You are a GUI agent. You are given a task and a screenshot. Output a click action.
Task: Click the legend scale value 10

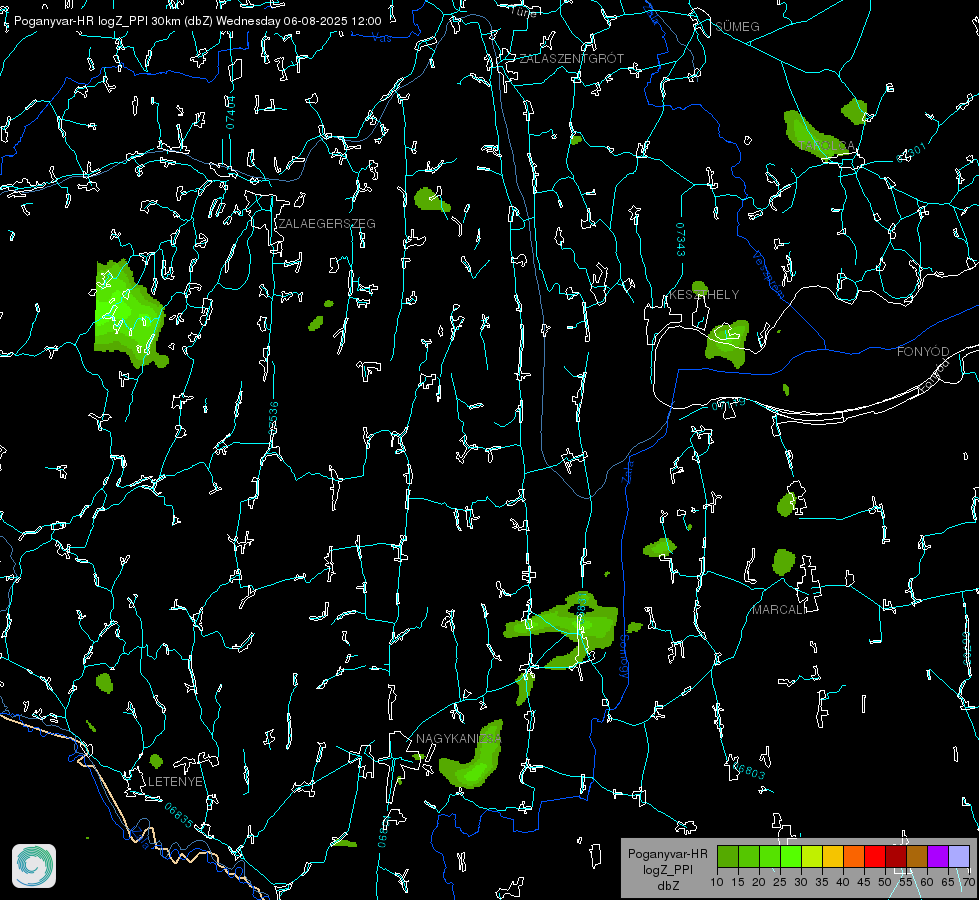[x=717, y=882]
